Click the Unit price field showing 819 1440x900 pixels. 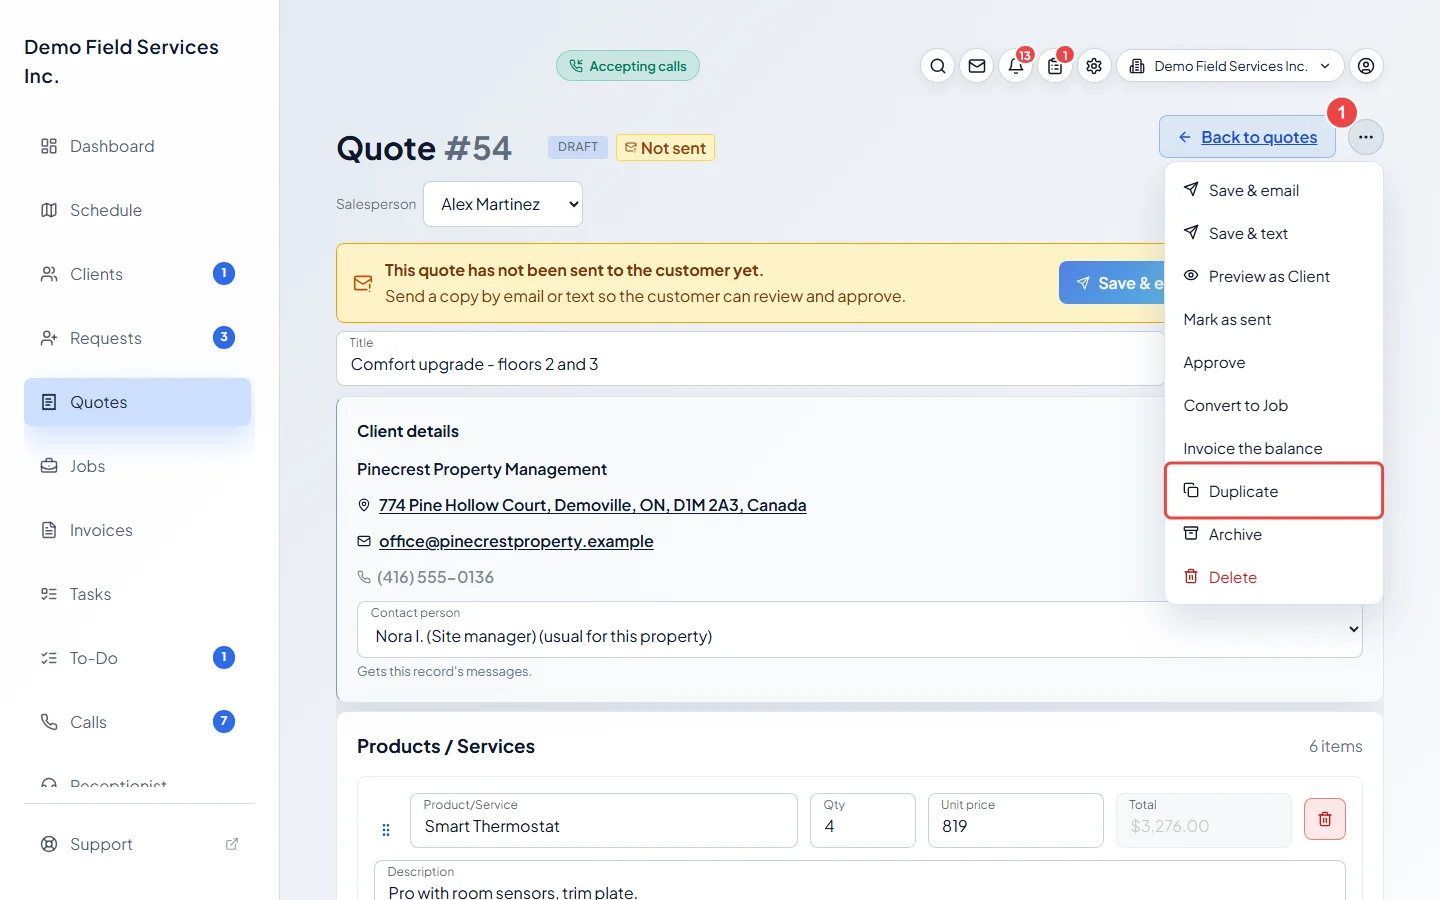point(1016,820)
